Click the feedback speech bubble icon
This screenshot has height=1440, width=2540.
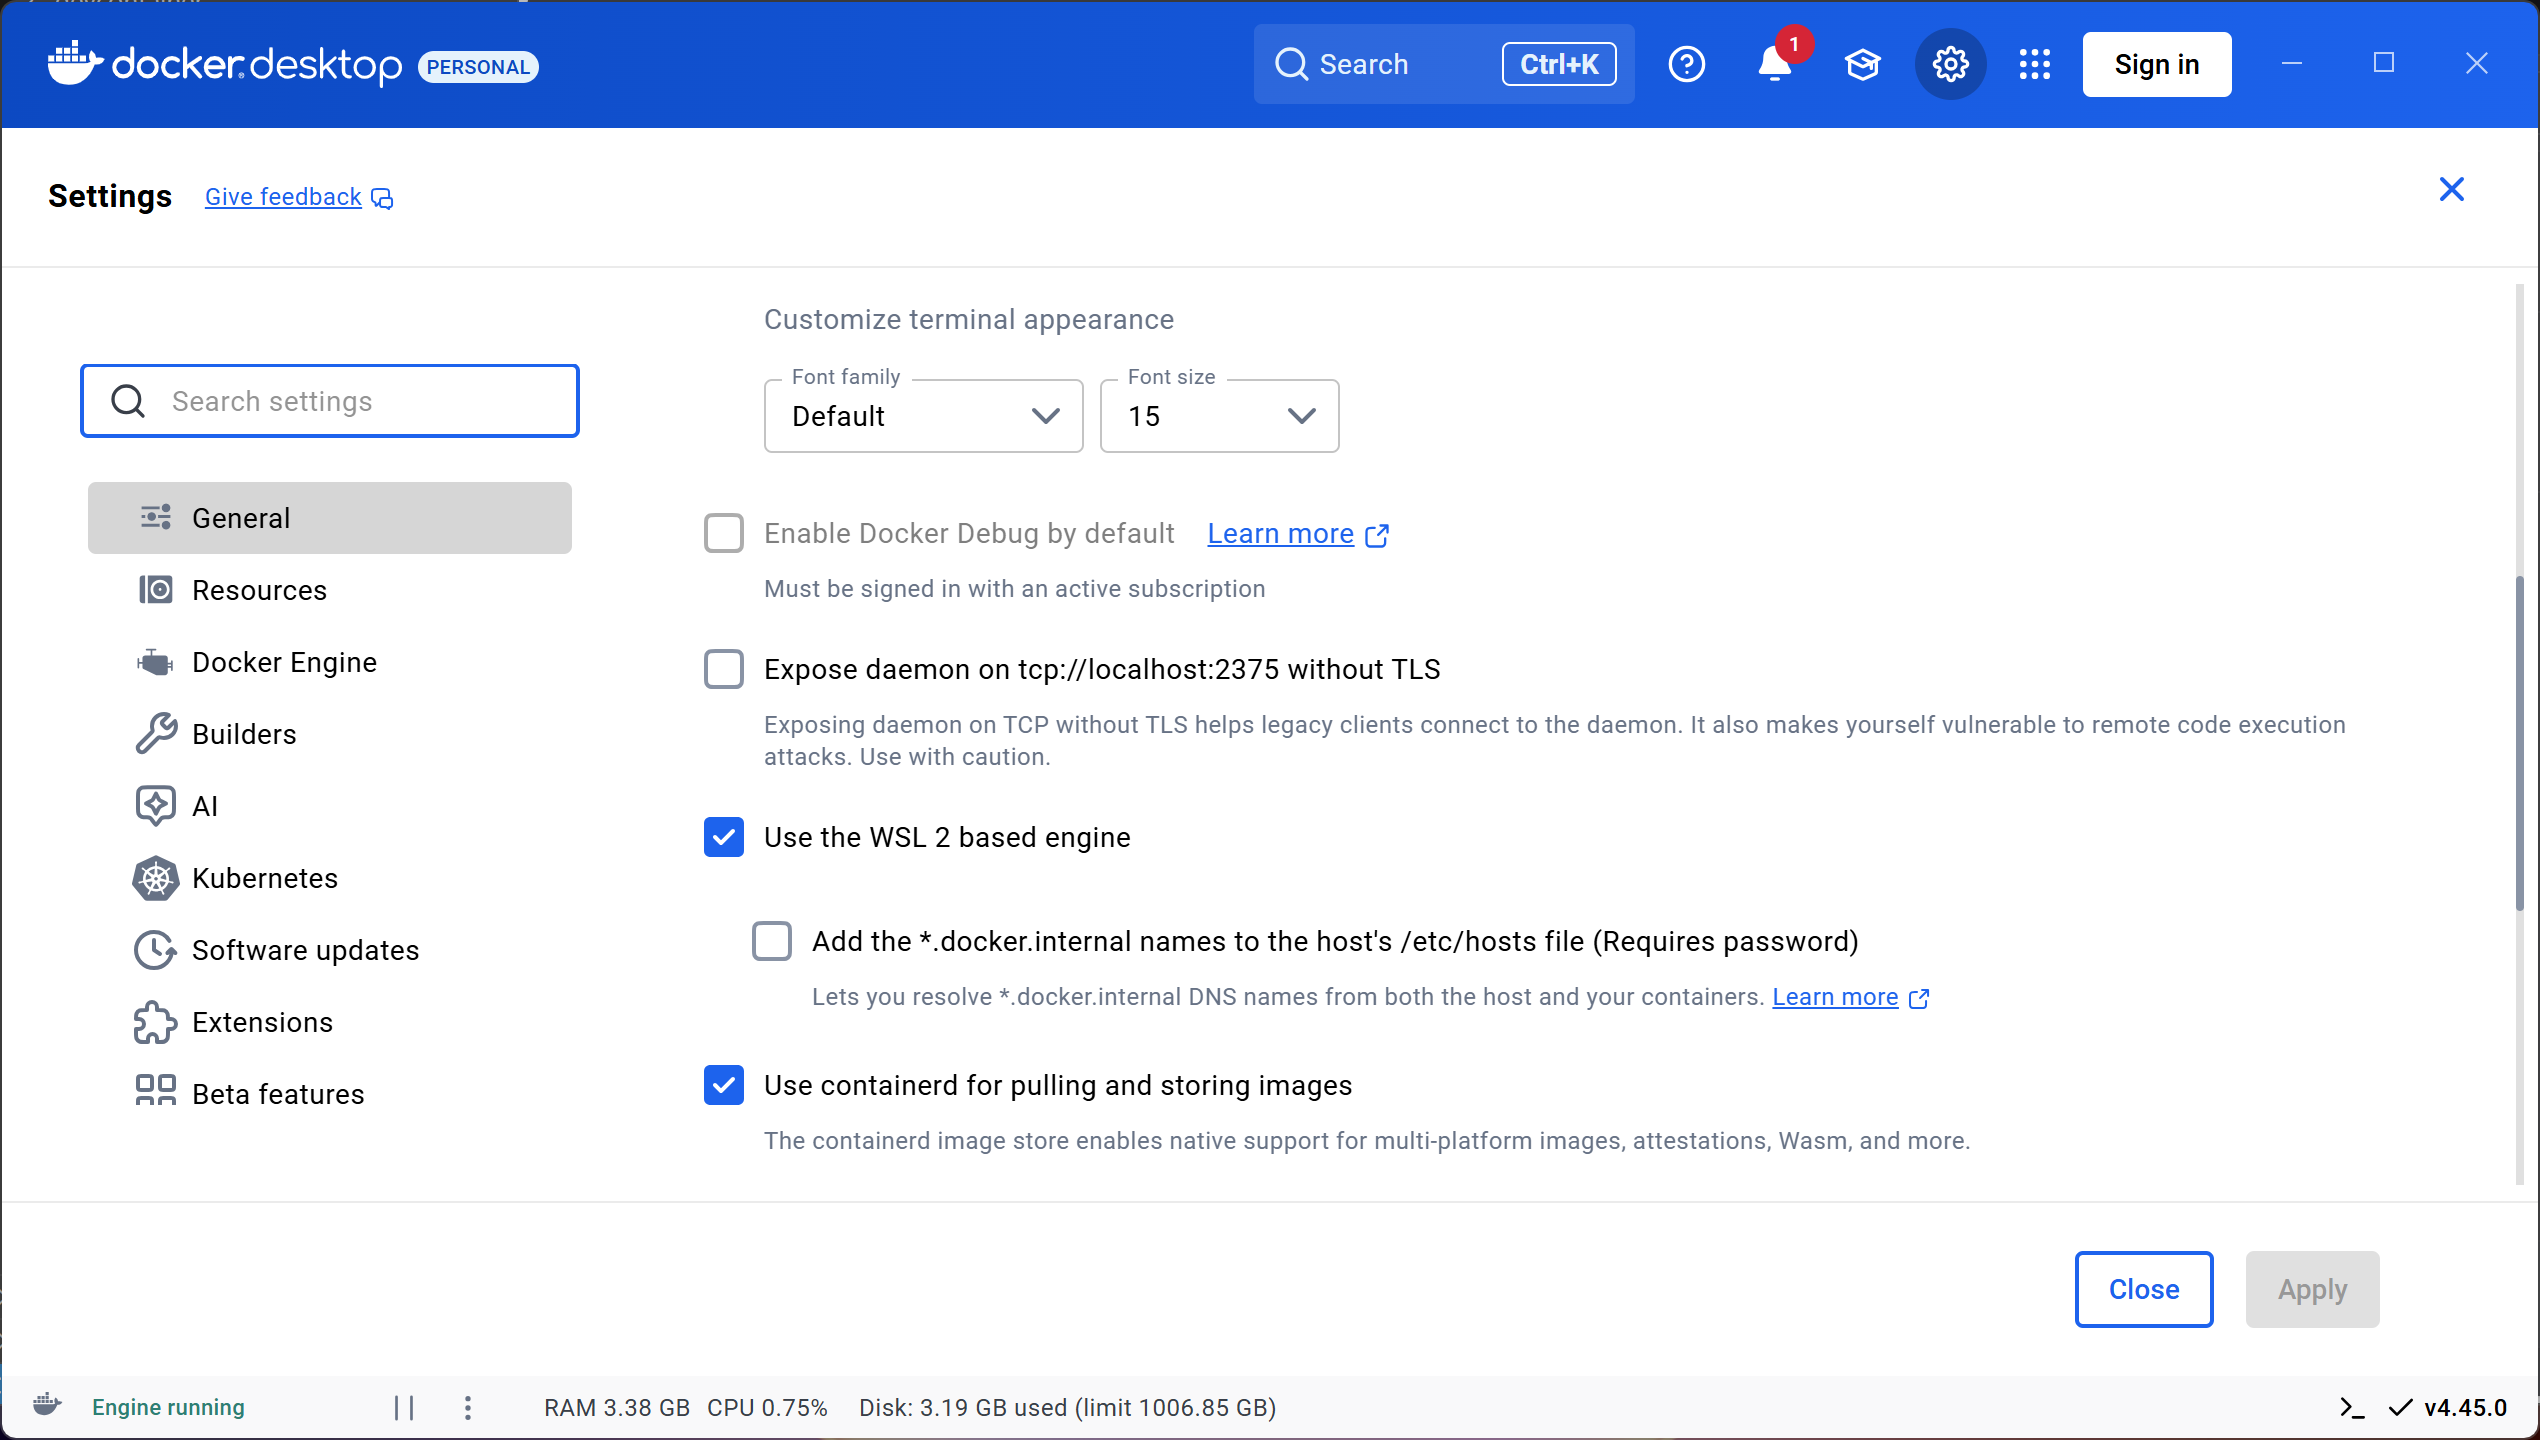tap(382, 198)
